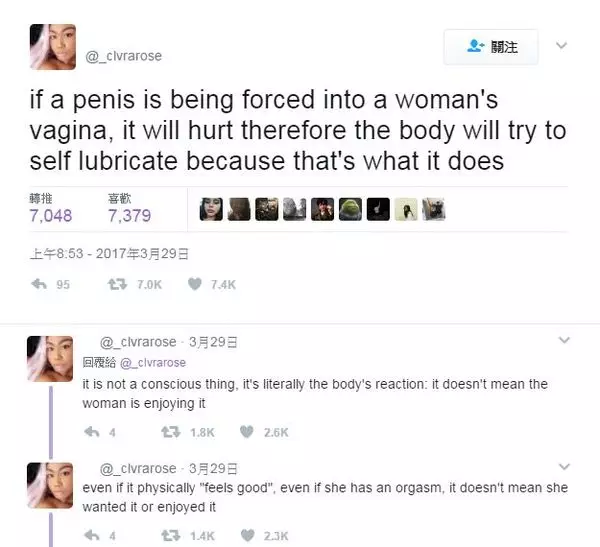600x547 pixels.
Task: Retweet the reply showing 1.4K retweets
Action: pos(171,536)
